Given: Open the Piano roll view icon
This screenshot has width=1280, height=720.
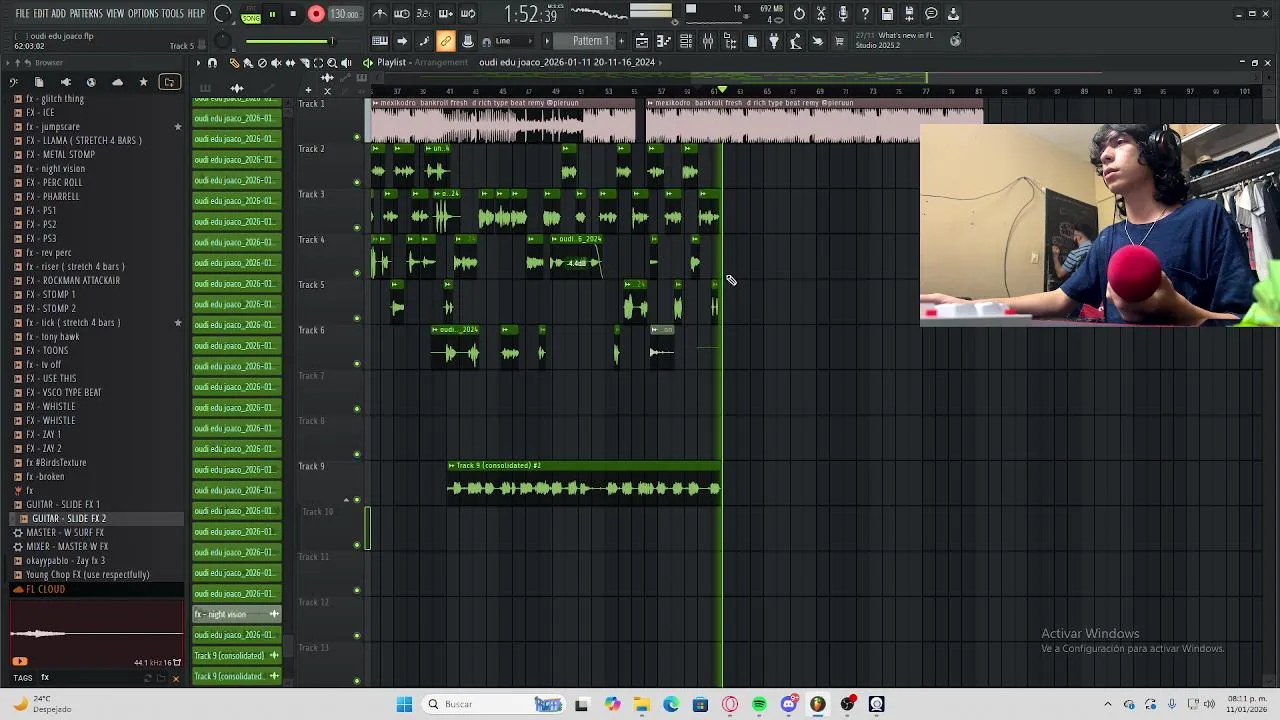Looking at the screenshot, I should point(664,41).
